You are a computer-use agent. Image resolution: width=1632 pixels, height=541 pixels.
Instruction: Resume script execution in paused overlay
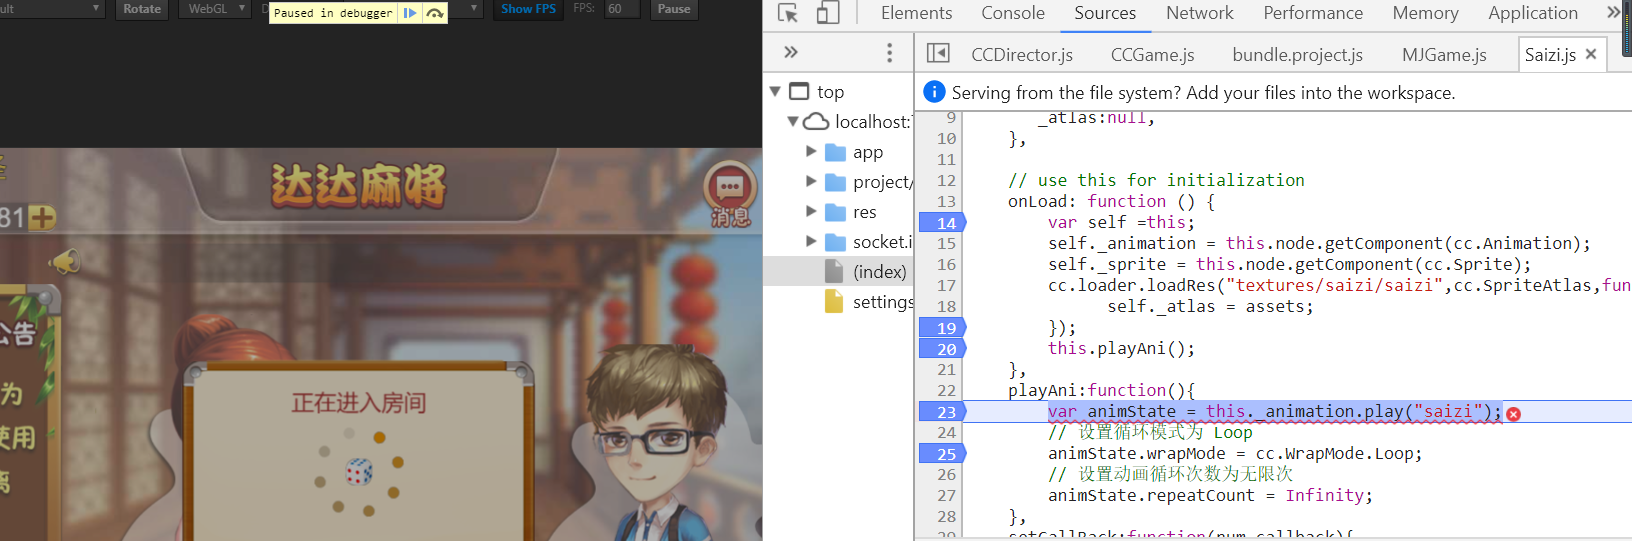click(x=409, y=13)
